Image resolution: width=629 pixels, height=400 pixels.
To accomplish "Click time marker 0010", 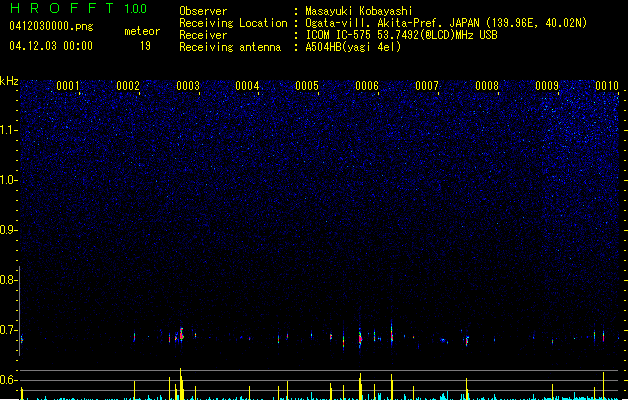I will (x=607, y=86).
